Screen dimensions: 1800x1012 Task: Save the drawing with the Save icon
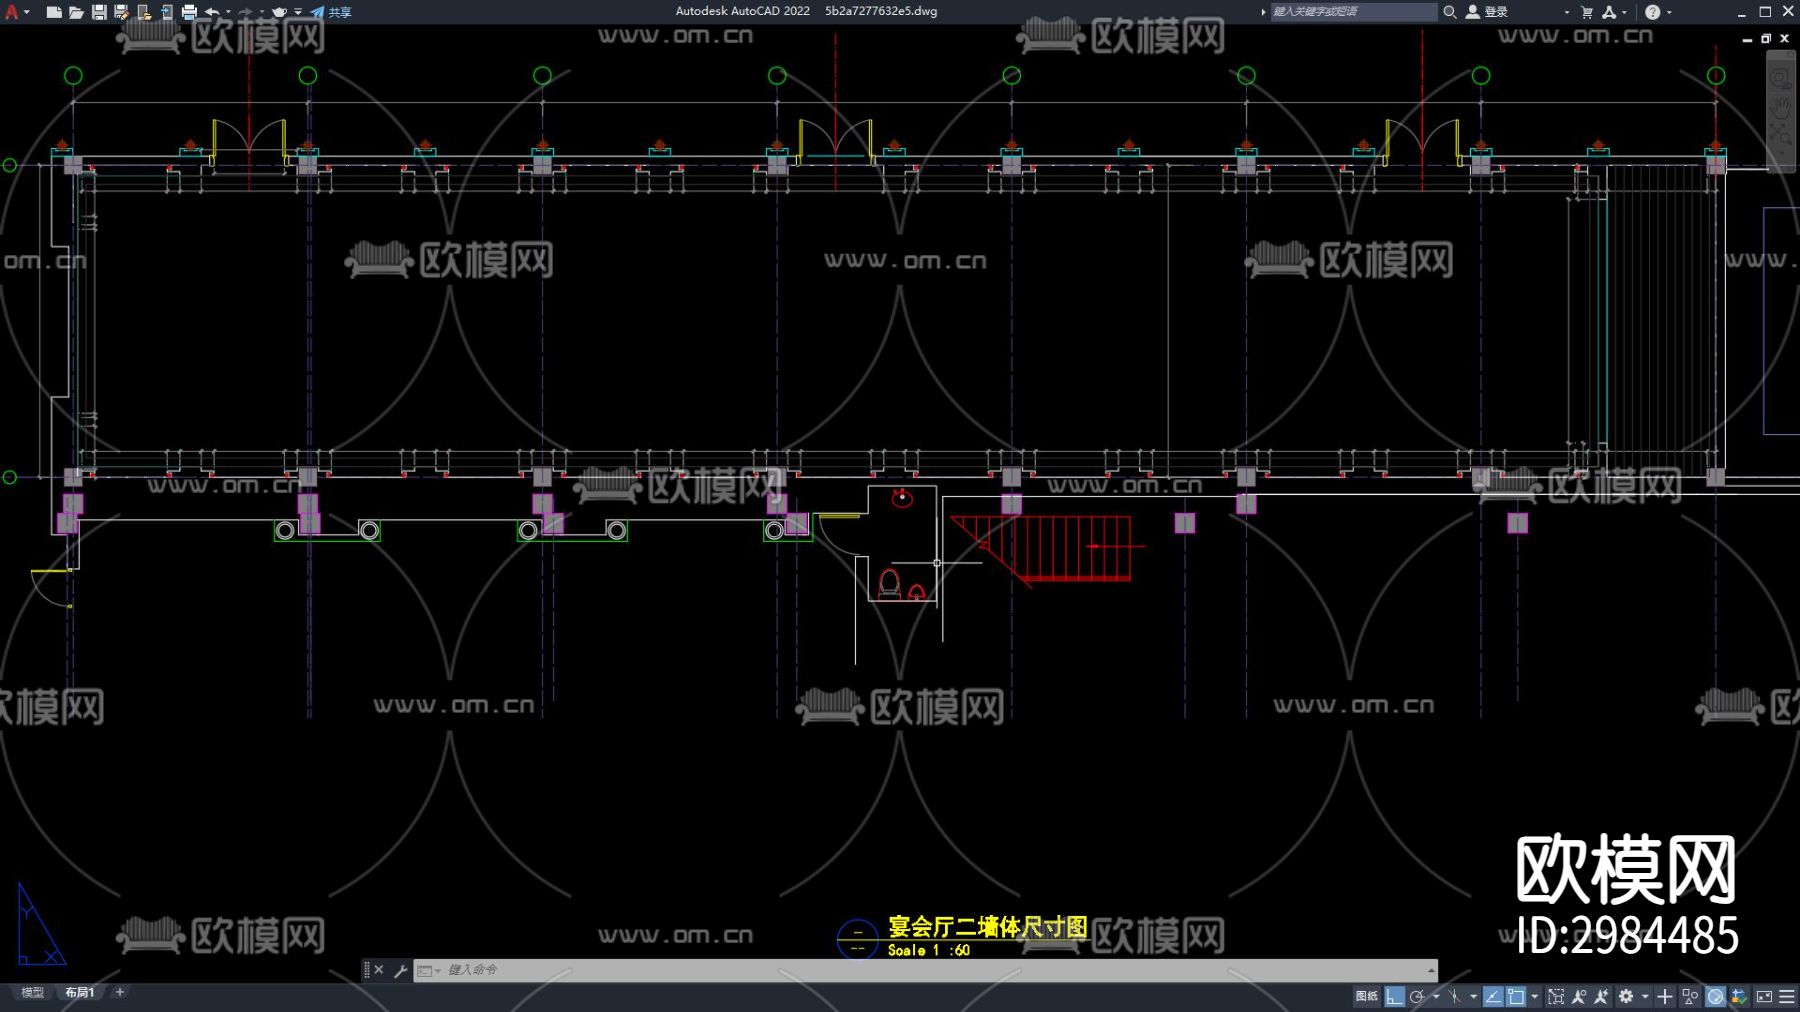click(x=99, y=12)
